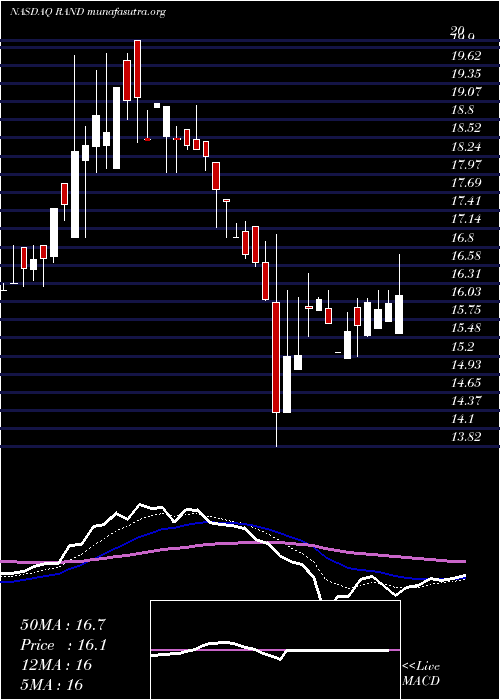The image size is (500, 700).
Task: Click the 18.52 price axis label
Action: pos(466,128)
